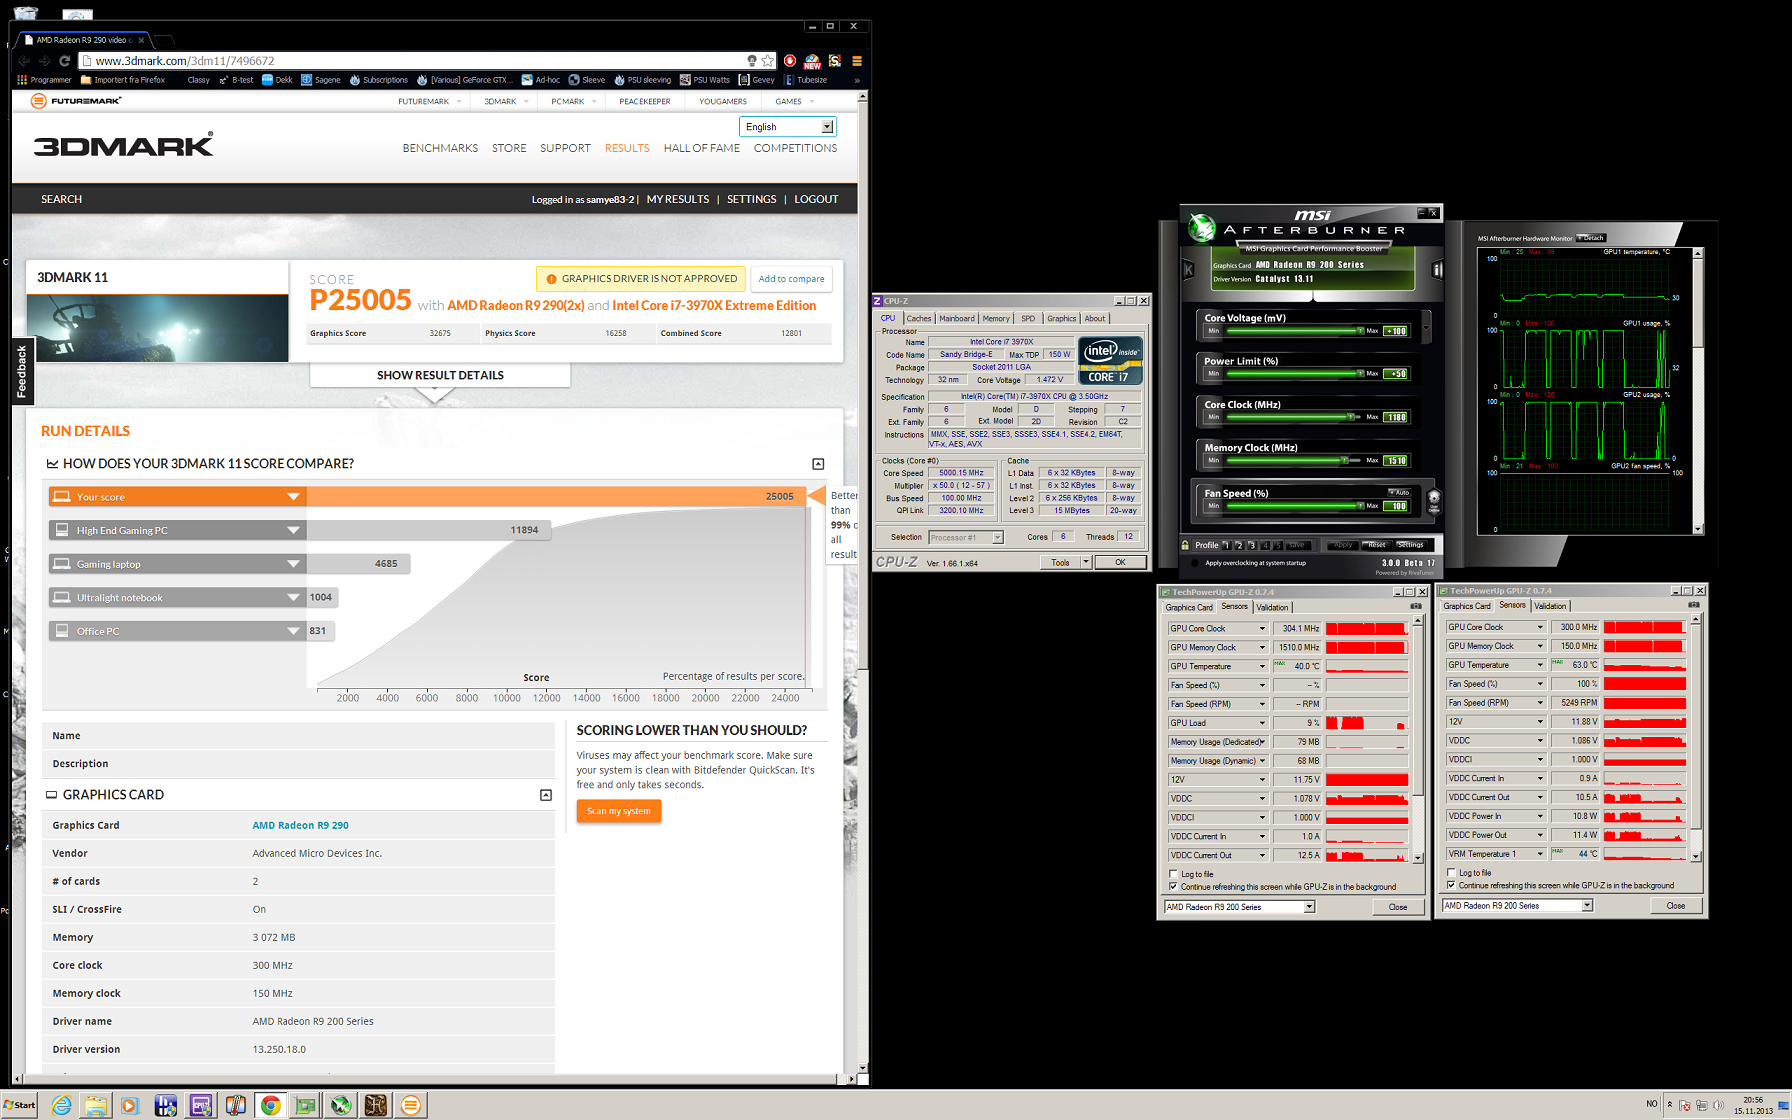Bookmark this page with the star icon
Image resolution: width=1792 pixels, height=1120 pixels.
[x=767, y=61]
